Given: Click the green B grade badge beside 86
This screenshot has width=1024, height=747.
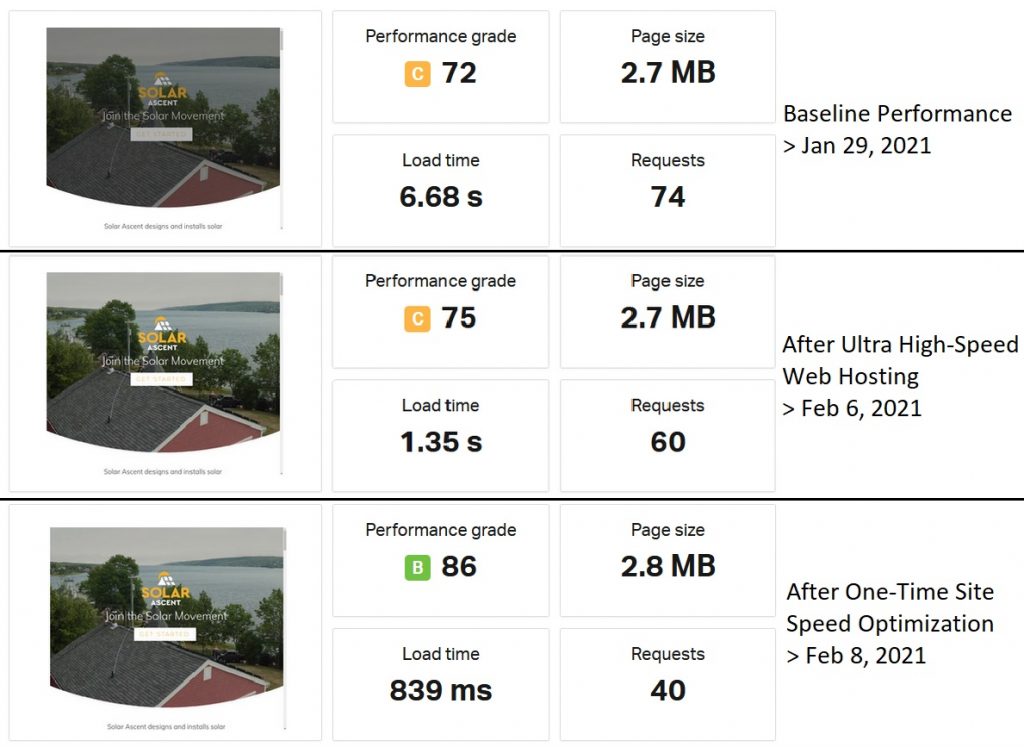Looking at the screenshot, I should tap(417, 567).
